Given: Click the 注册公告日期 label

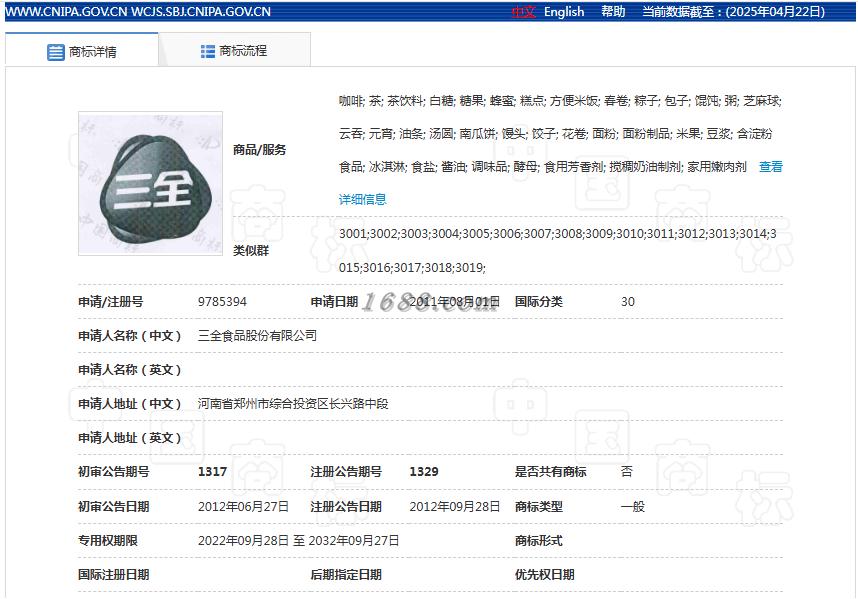Looking at the screenshot, I should coord(346,507).
